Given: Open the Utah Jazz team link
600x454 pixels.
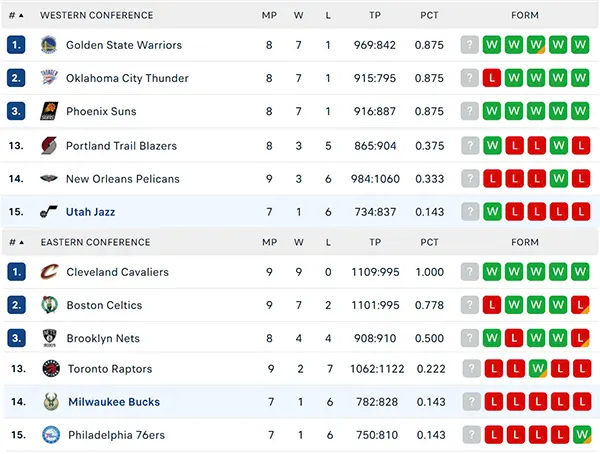Looking at the screenshot, I should (x=90, y=212).
